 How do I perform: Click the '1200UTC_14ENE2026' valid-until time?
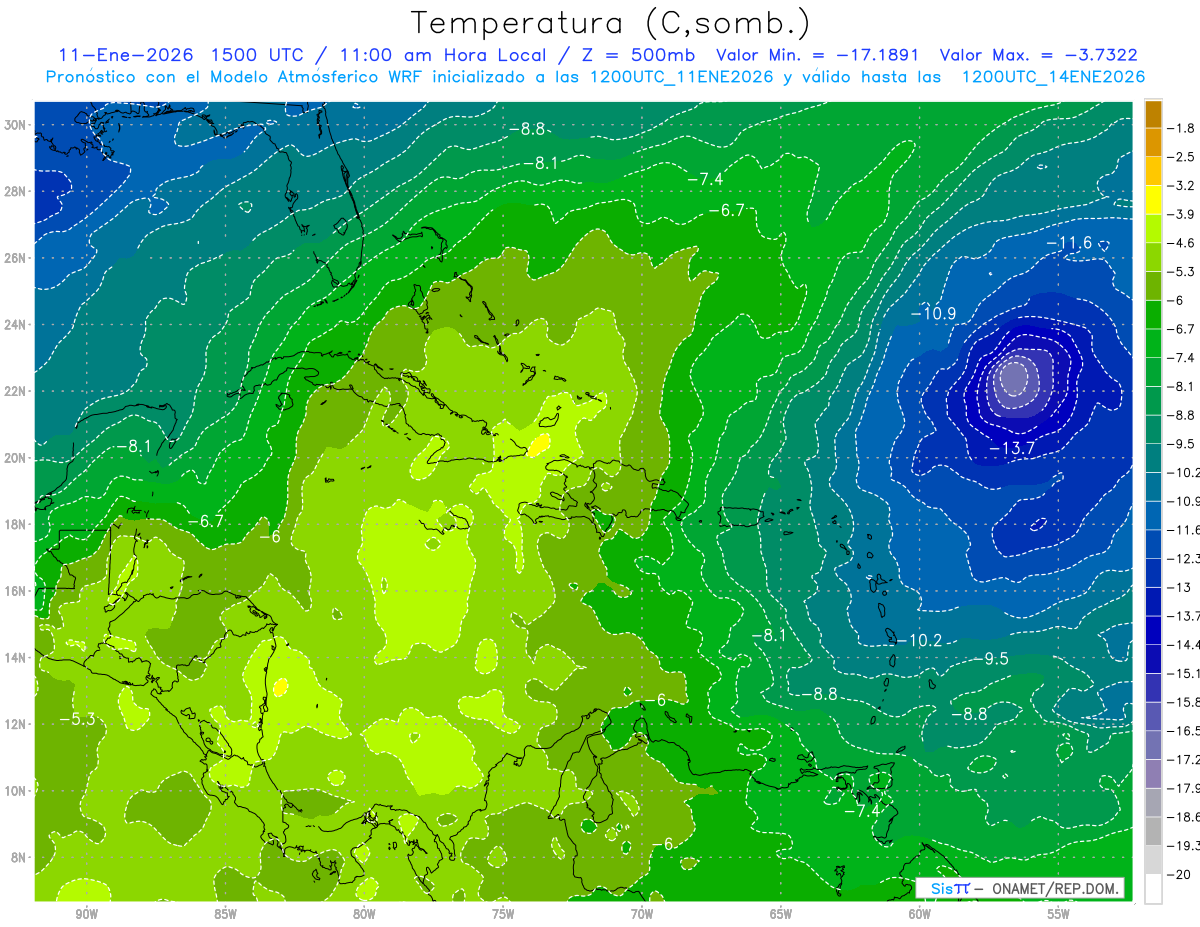click(x=1053, y=77)
